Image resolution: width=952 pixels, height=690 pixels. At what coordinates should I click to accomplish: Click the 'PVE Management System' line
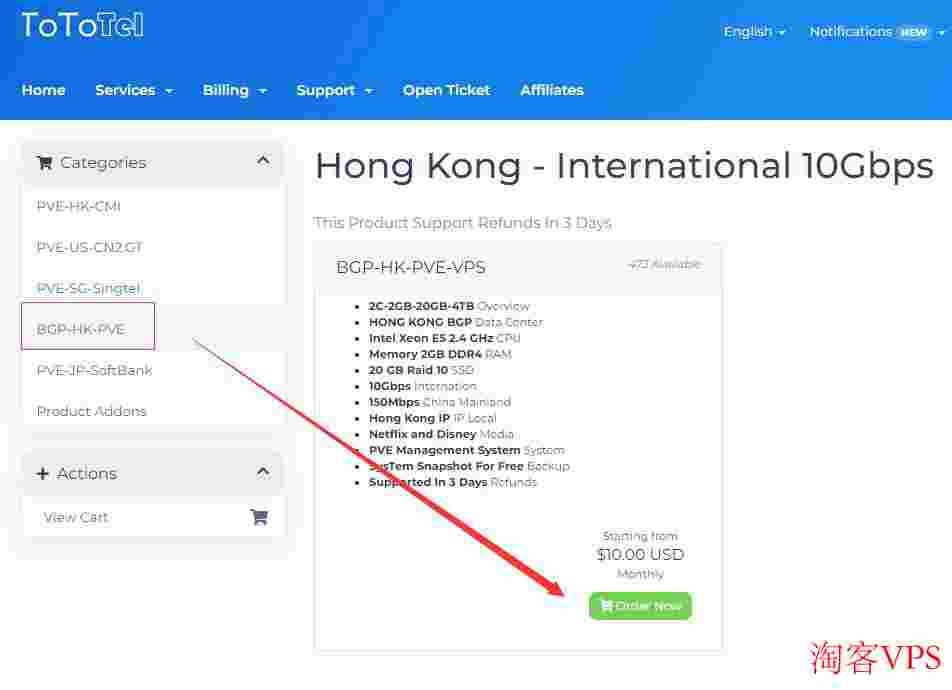coord(466,450)
